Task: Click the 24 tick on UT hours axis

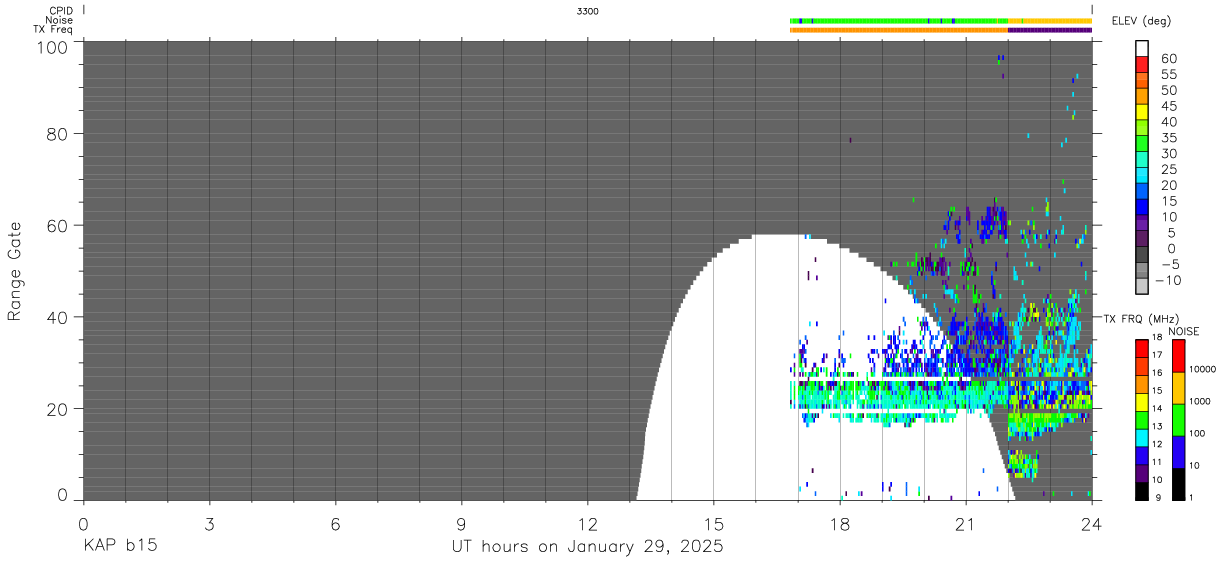Action: click(1092, 523)
